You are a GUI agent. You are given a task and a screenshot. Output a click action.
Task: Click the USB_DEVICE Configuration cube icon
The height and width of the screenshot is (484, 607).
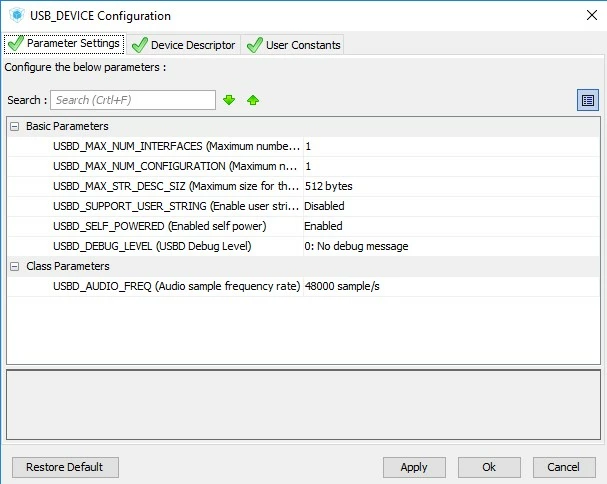click(x=17, y=15)
